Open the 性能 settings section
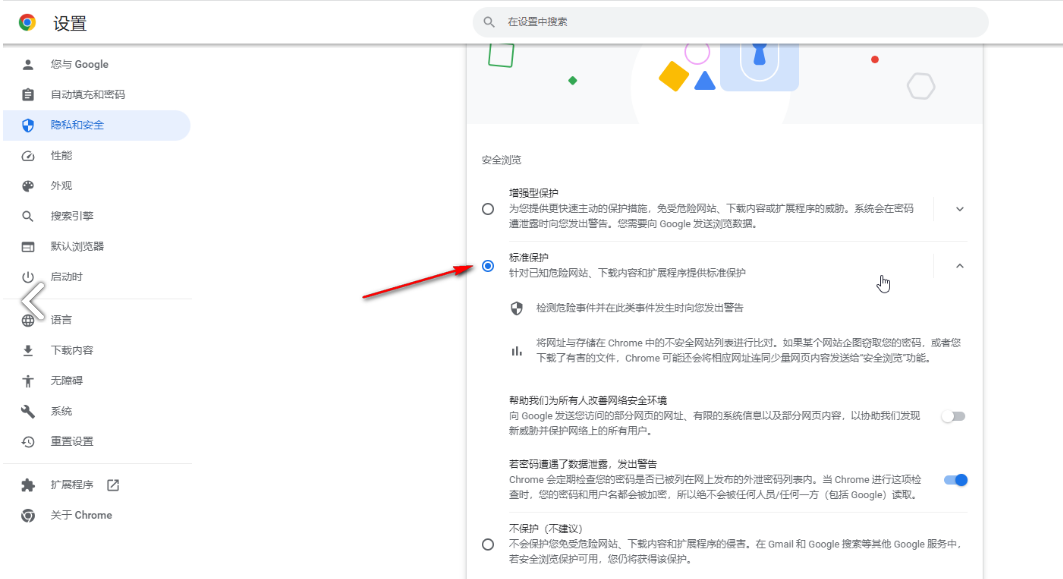 pos(97,155)
